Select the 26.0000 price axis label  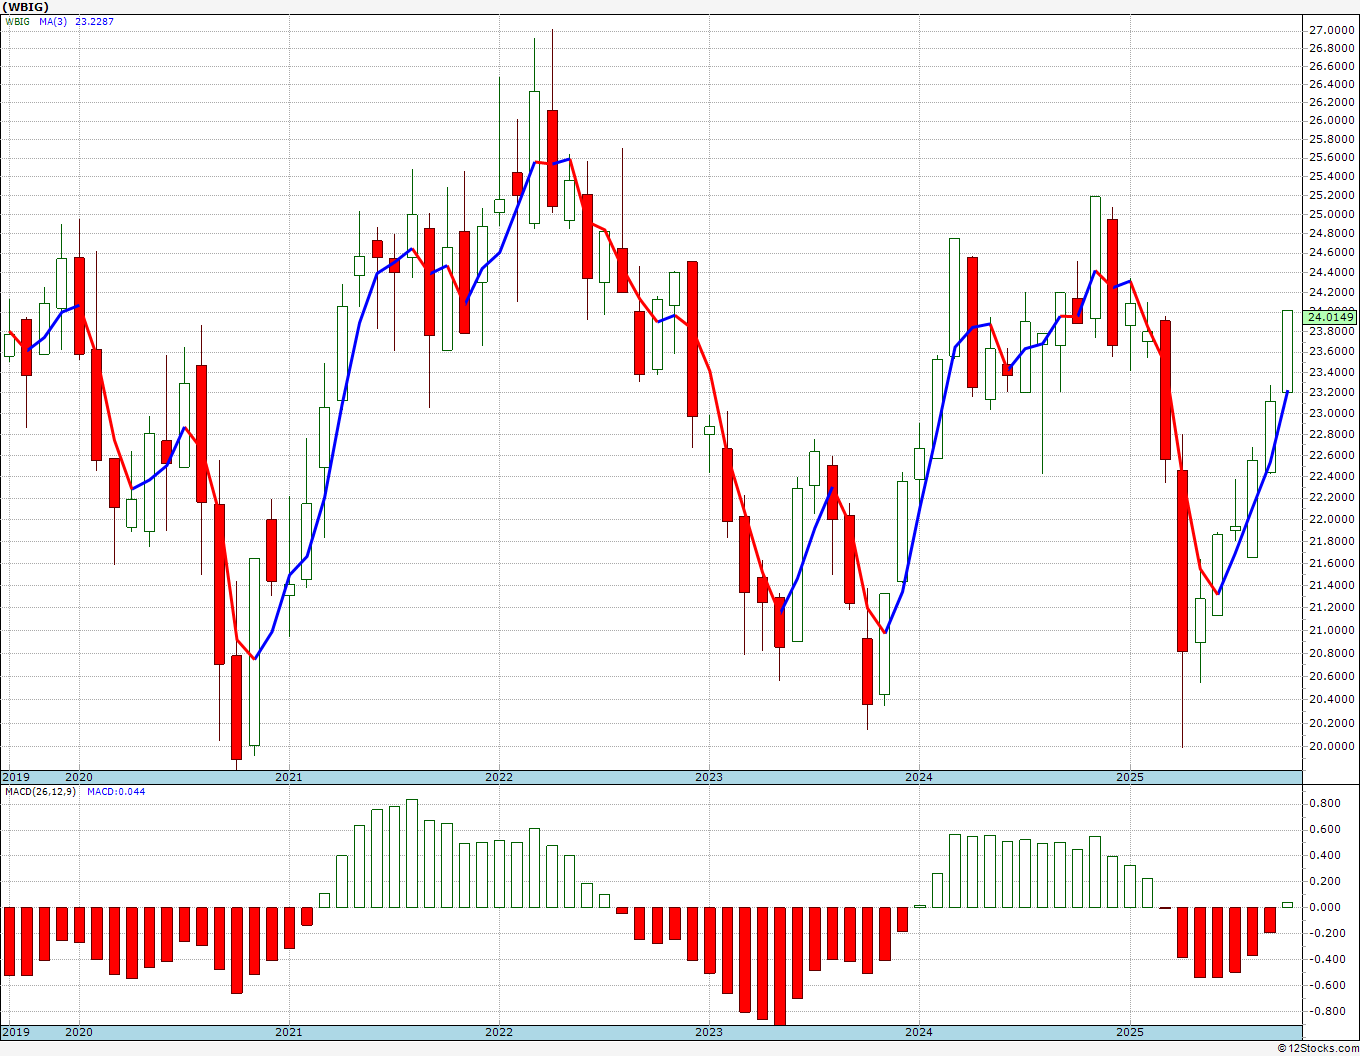coord(1331,120)
